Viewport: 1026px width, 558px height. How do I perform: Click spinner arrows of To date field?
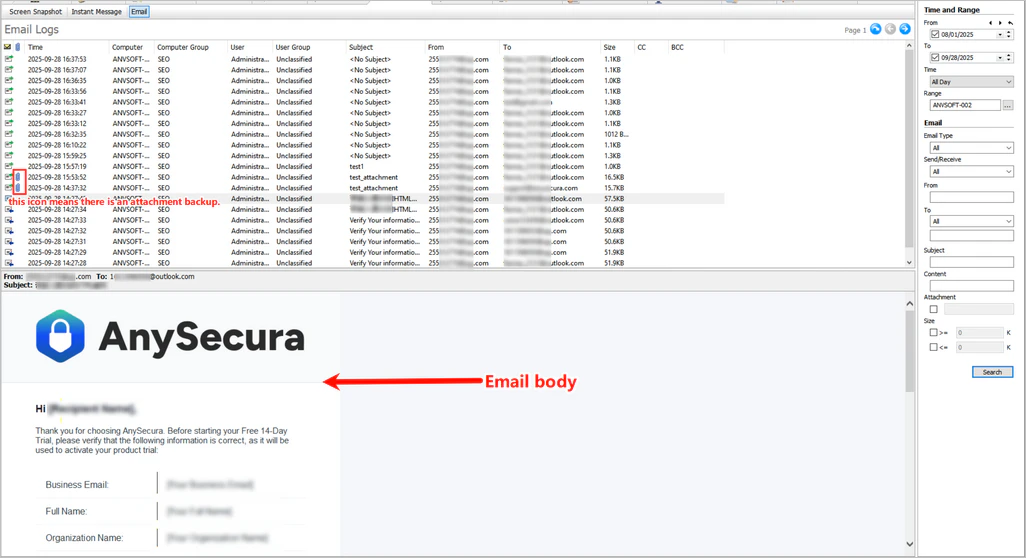pyautogui.click(x=1009, y=58)
